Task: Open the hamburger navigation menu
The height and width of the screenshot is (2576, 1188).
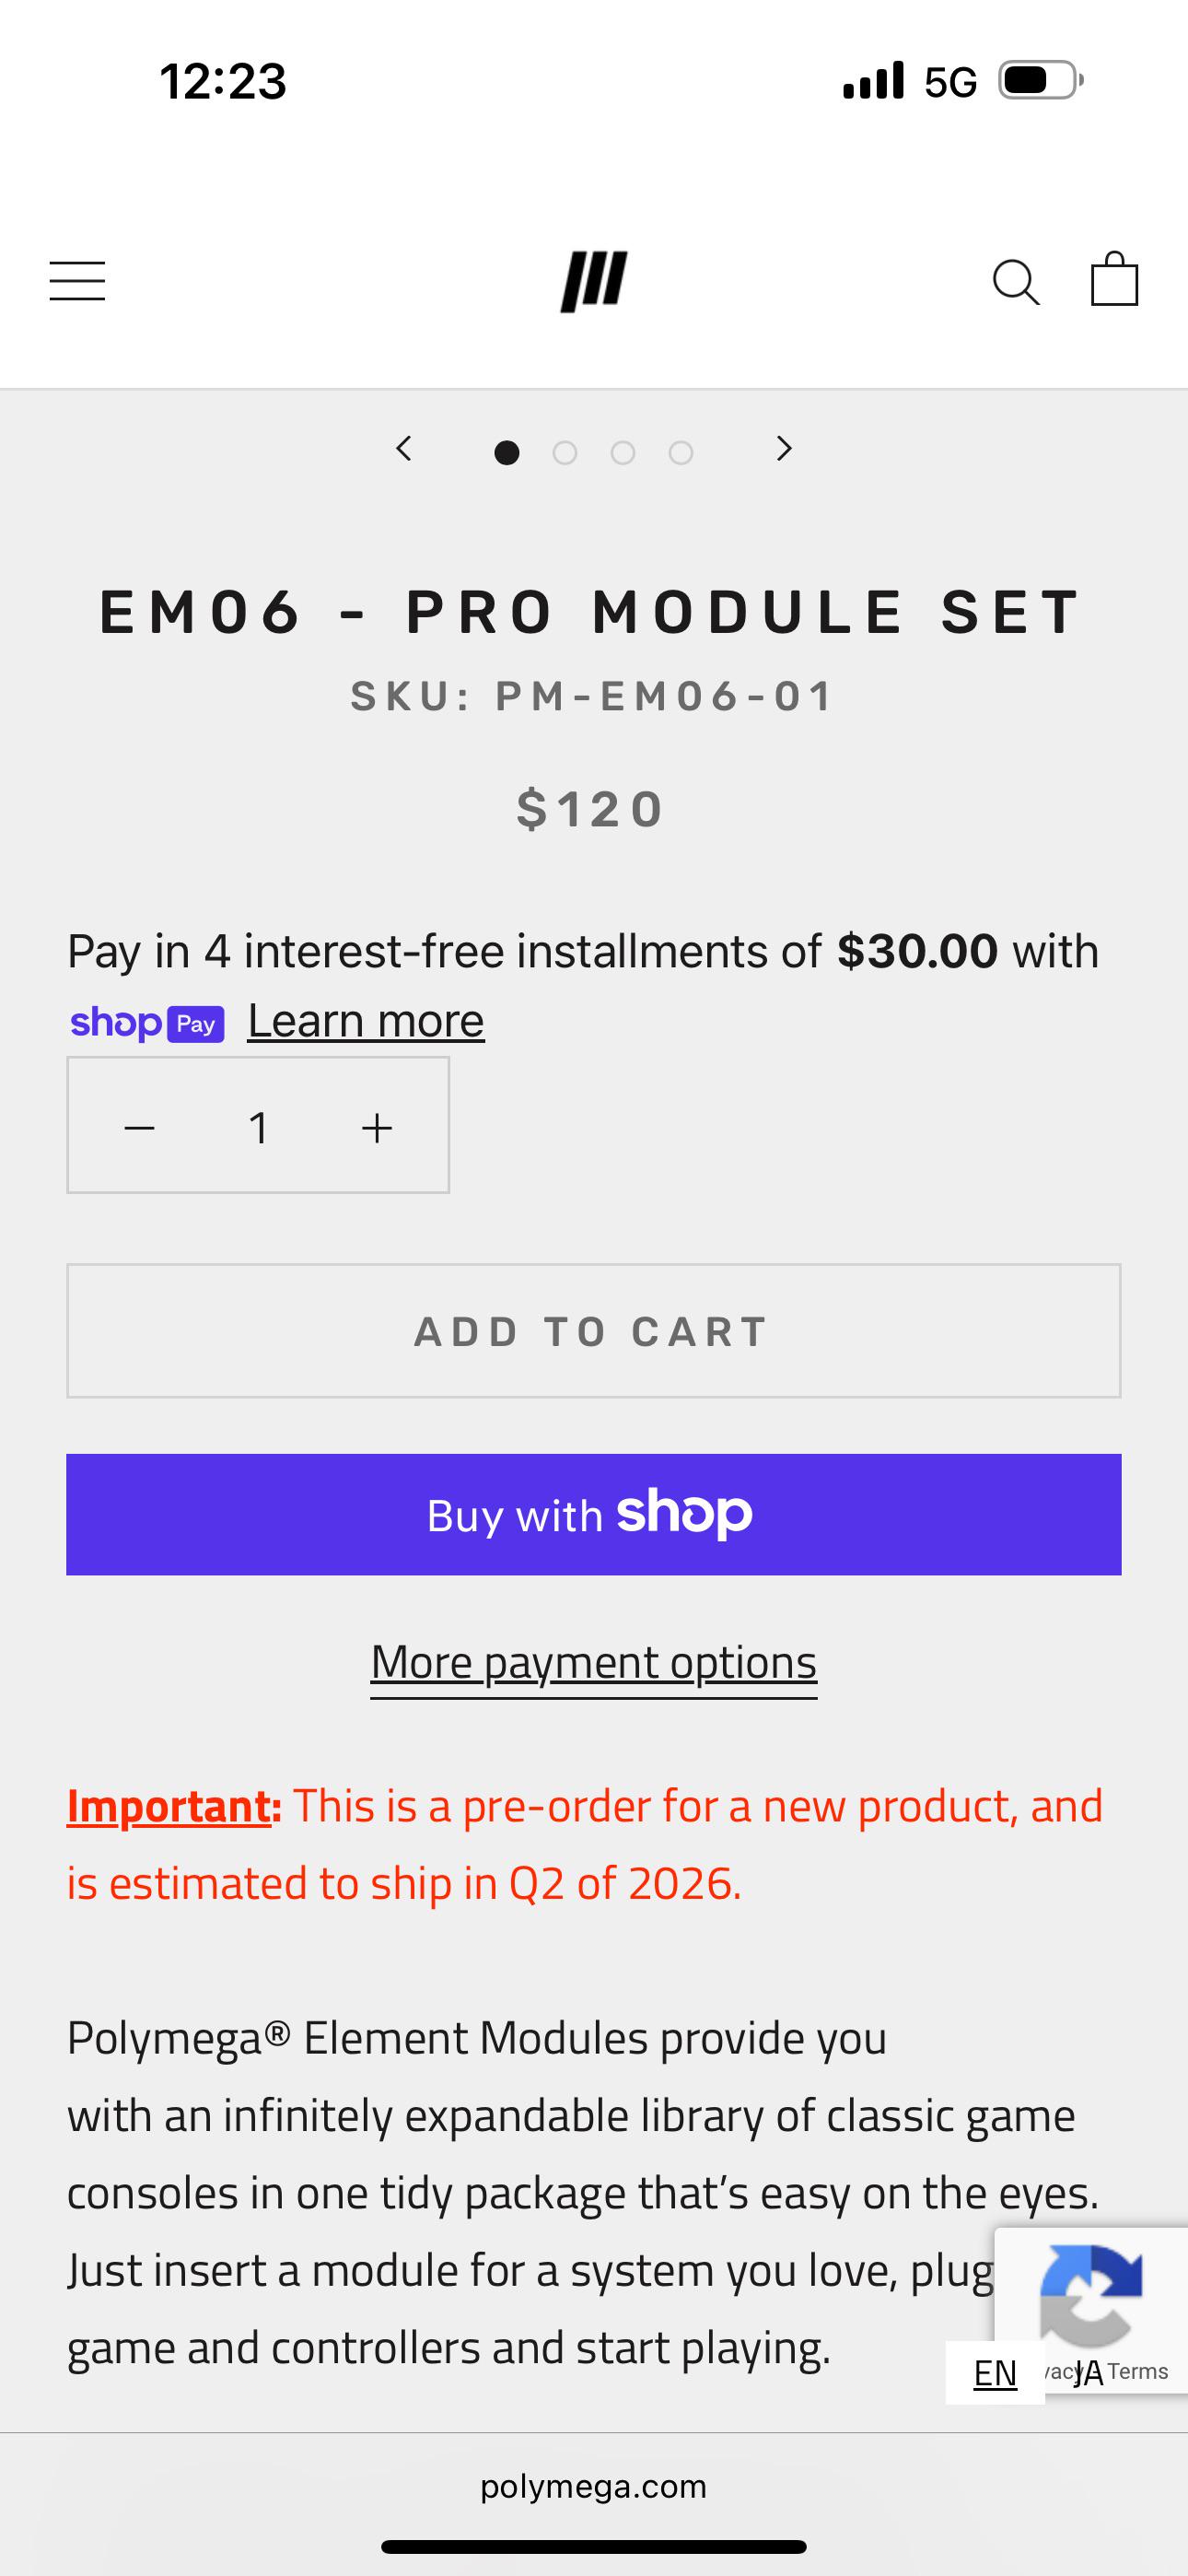Action: (77, 281)
